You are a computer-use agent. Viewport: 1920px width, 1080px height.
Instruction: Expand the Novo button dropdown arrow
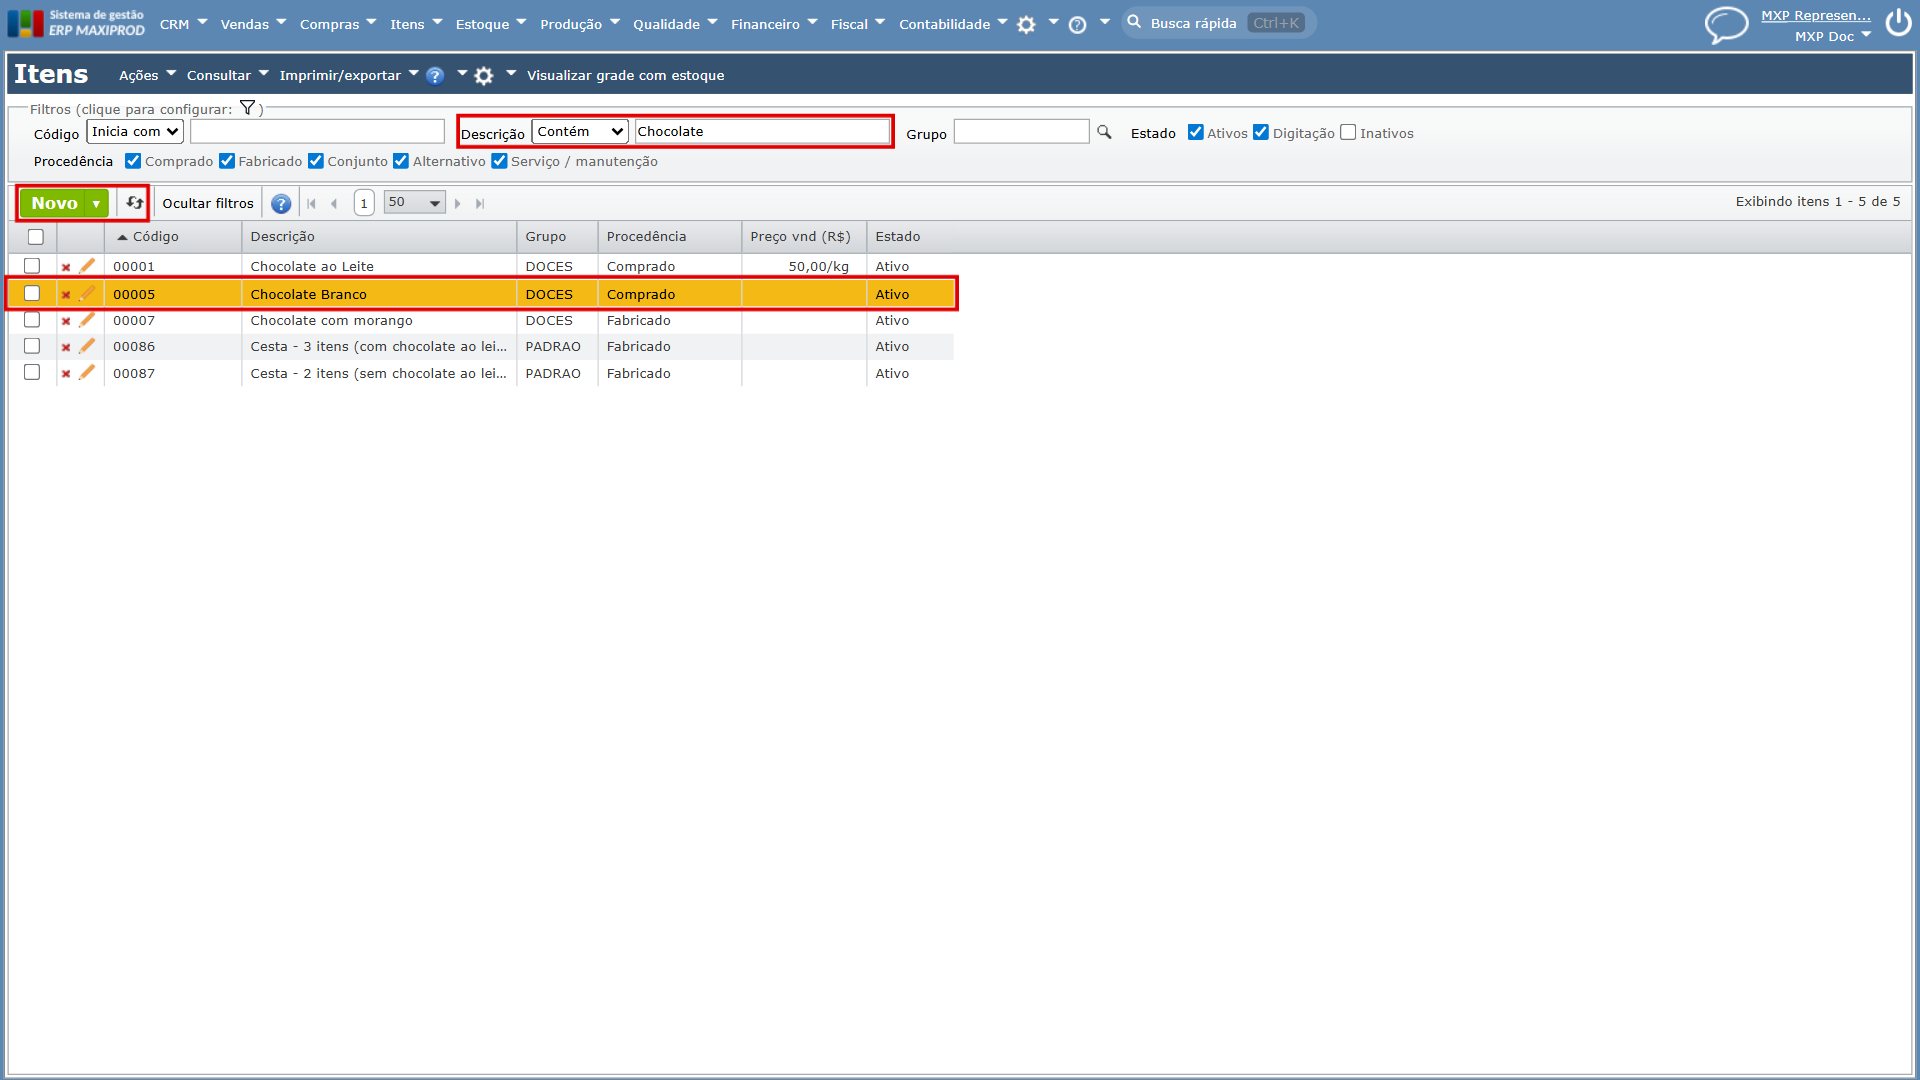point(96,204)
